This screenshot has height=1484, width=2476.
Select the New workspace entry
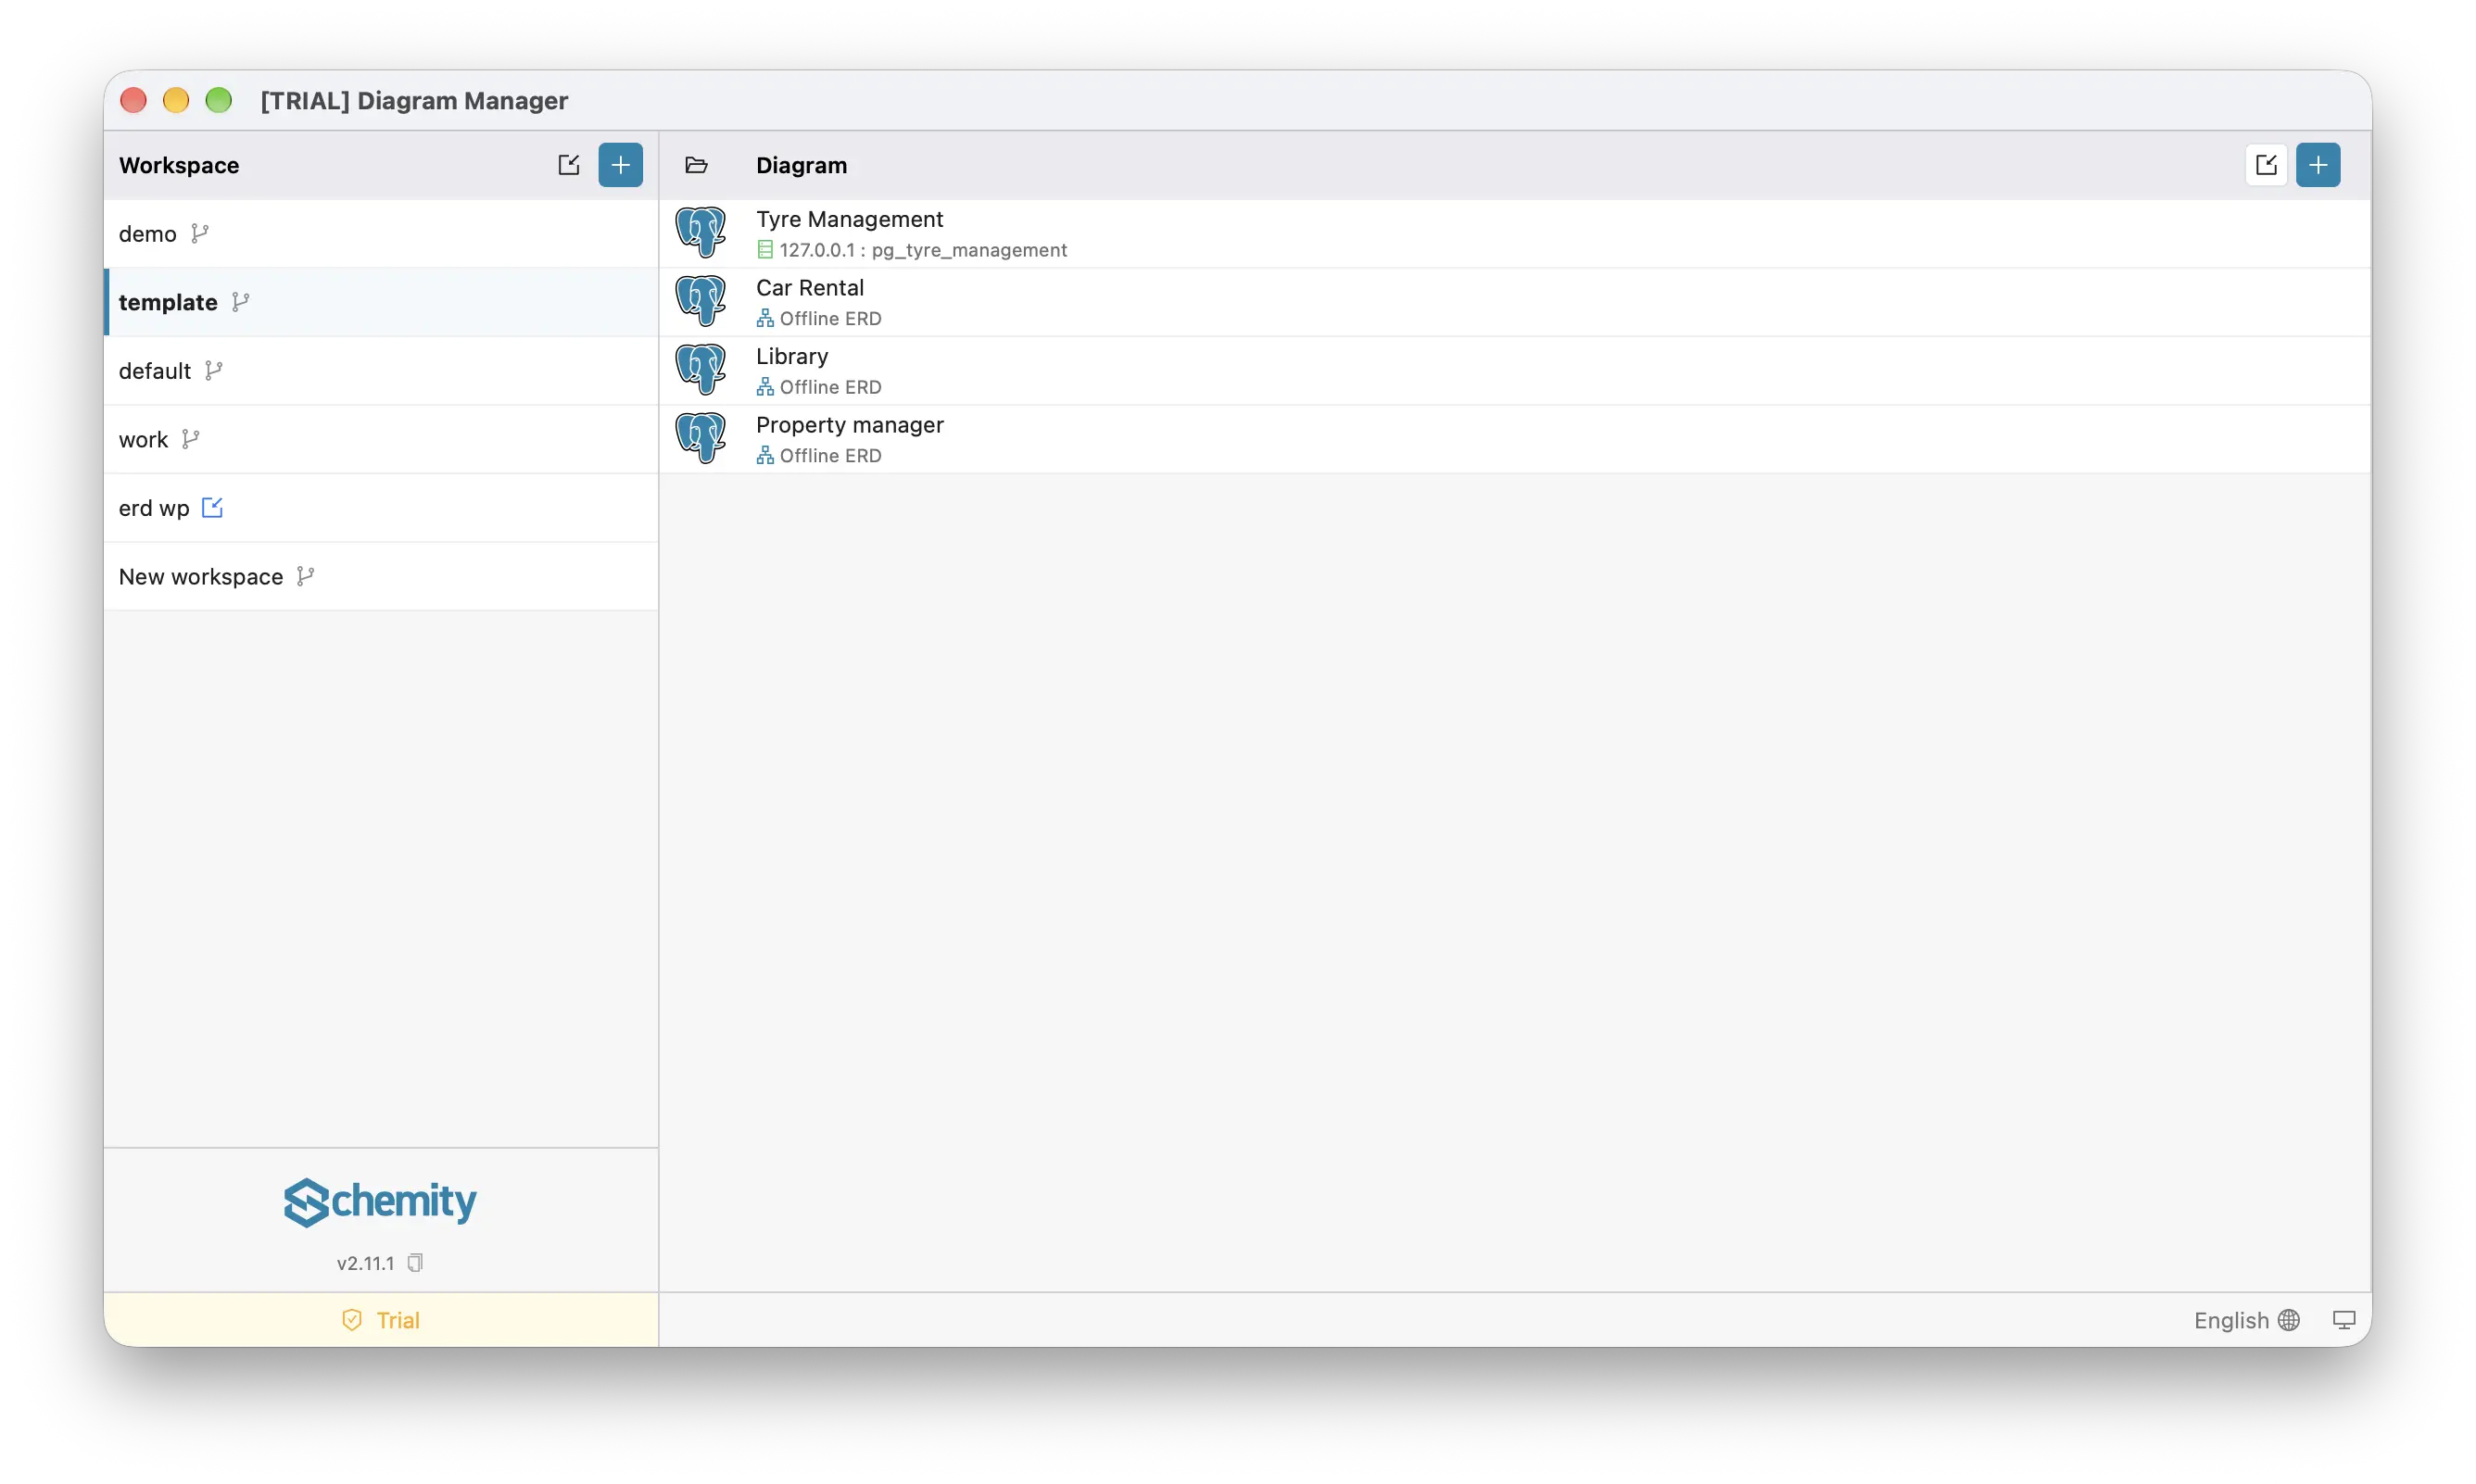381,576
